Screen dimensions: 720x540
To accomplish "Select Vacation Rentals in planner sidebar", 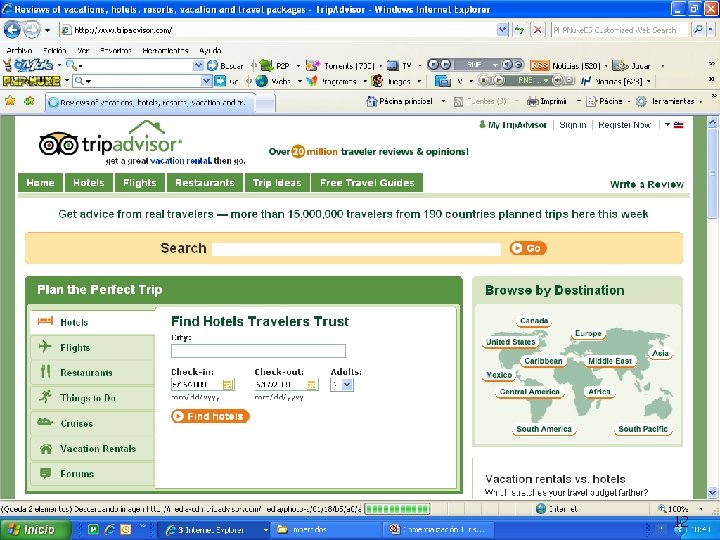I will pyautogui.click(x=93, y=449).
